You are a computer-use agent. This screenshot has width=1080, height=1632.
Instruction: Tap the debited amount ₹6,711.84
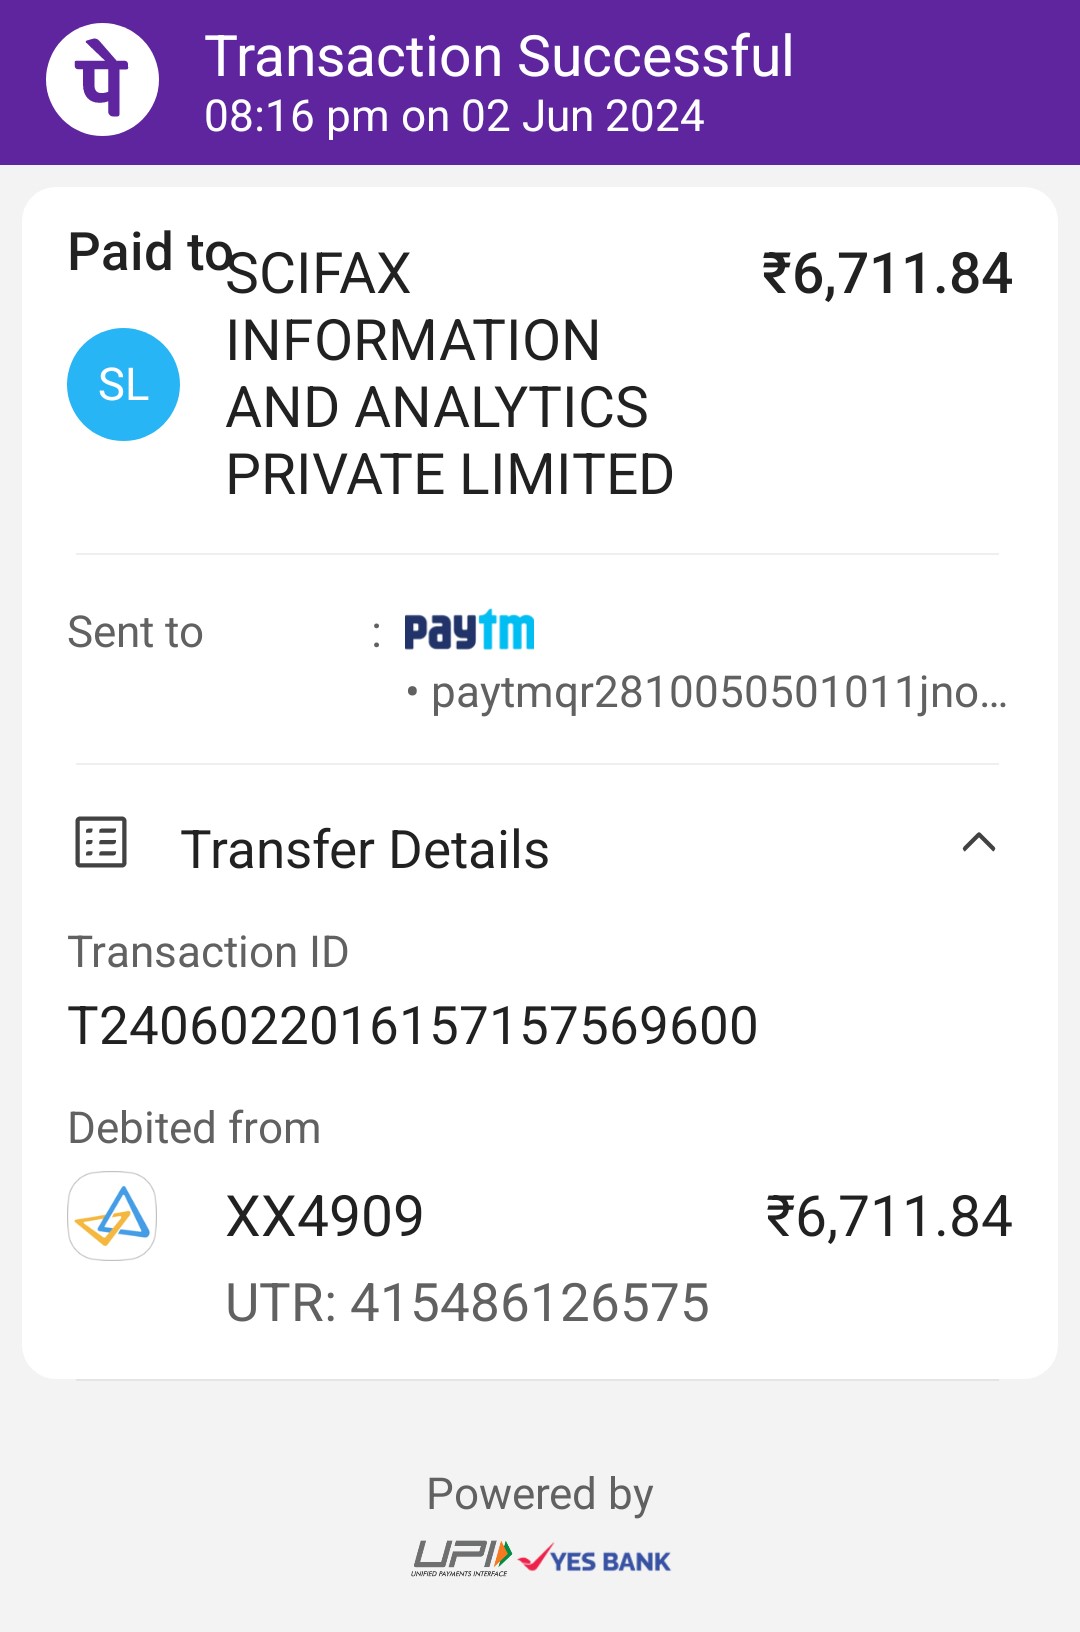tap(889, 1217)
